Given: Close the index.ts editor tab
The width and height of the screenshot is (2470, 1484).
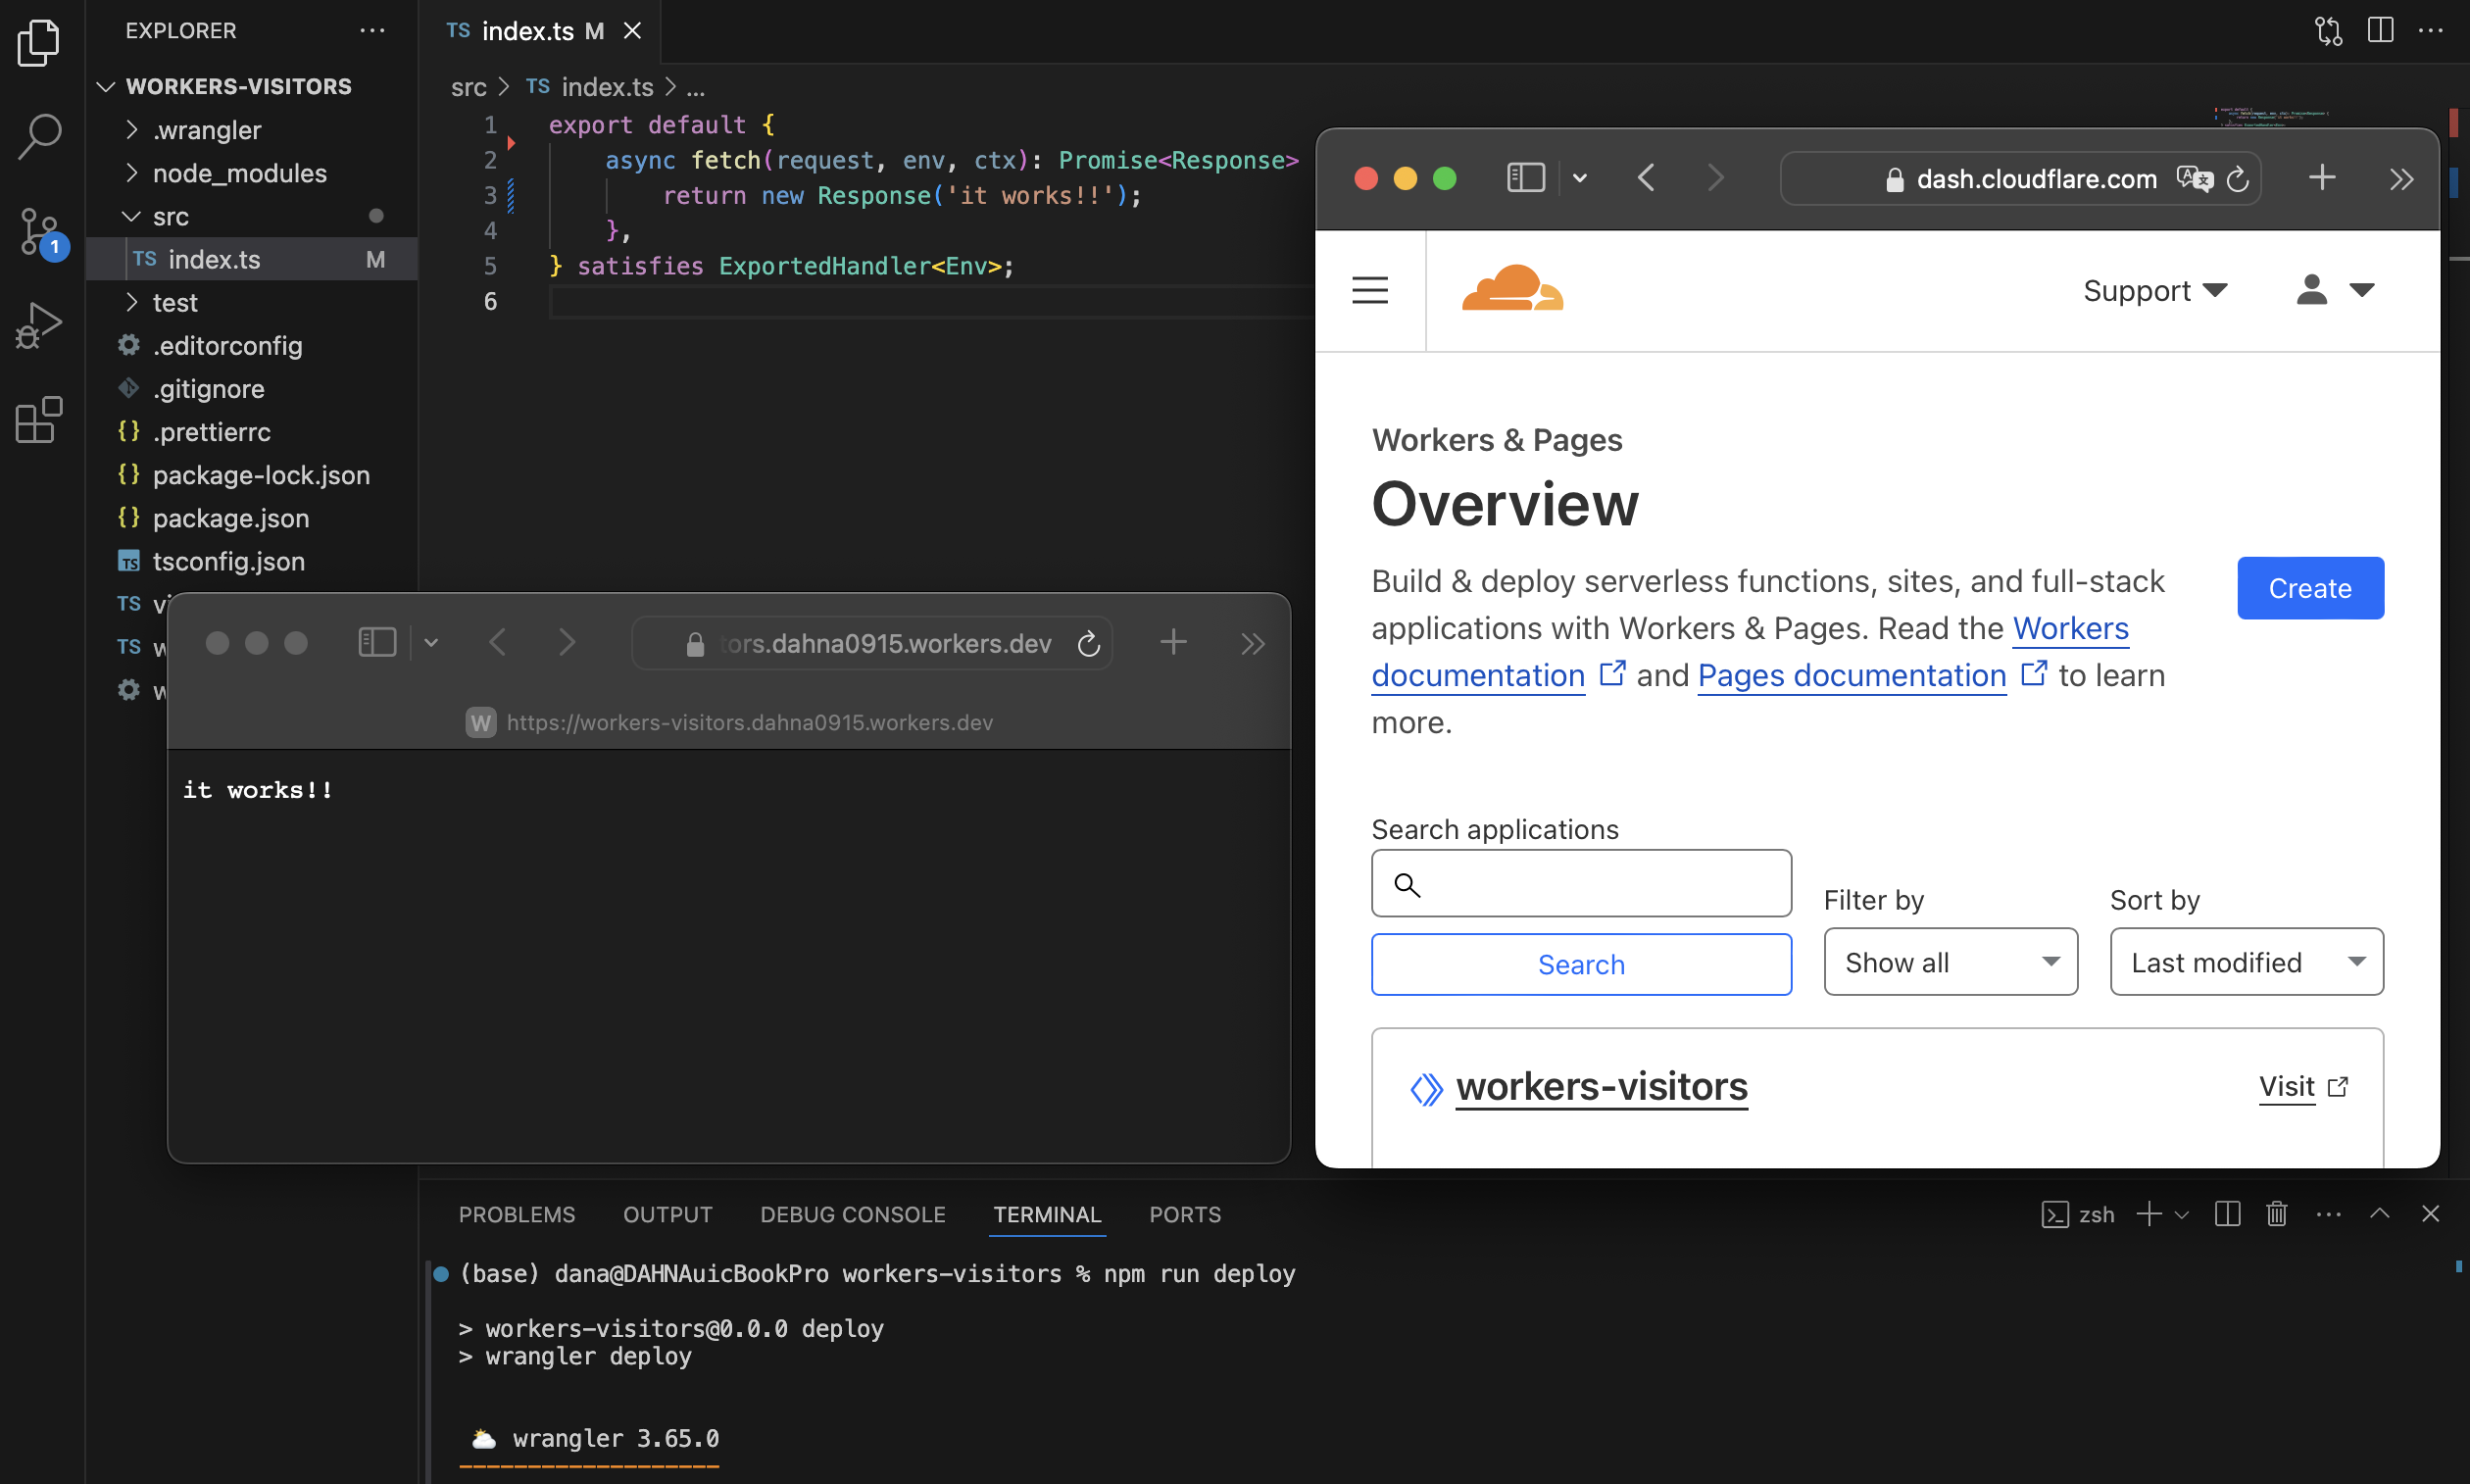Looking at the screenshot, I should [x=632, y=31].
